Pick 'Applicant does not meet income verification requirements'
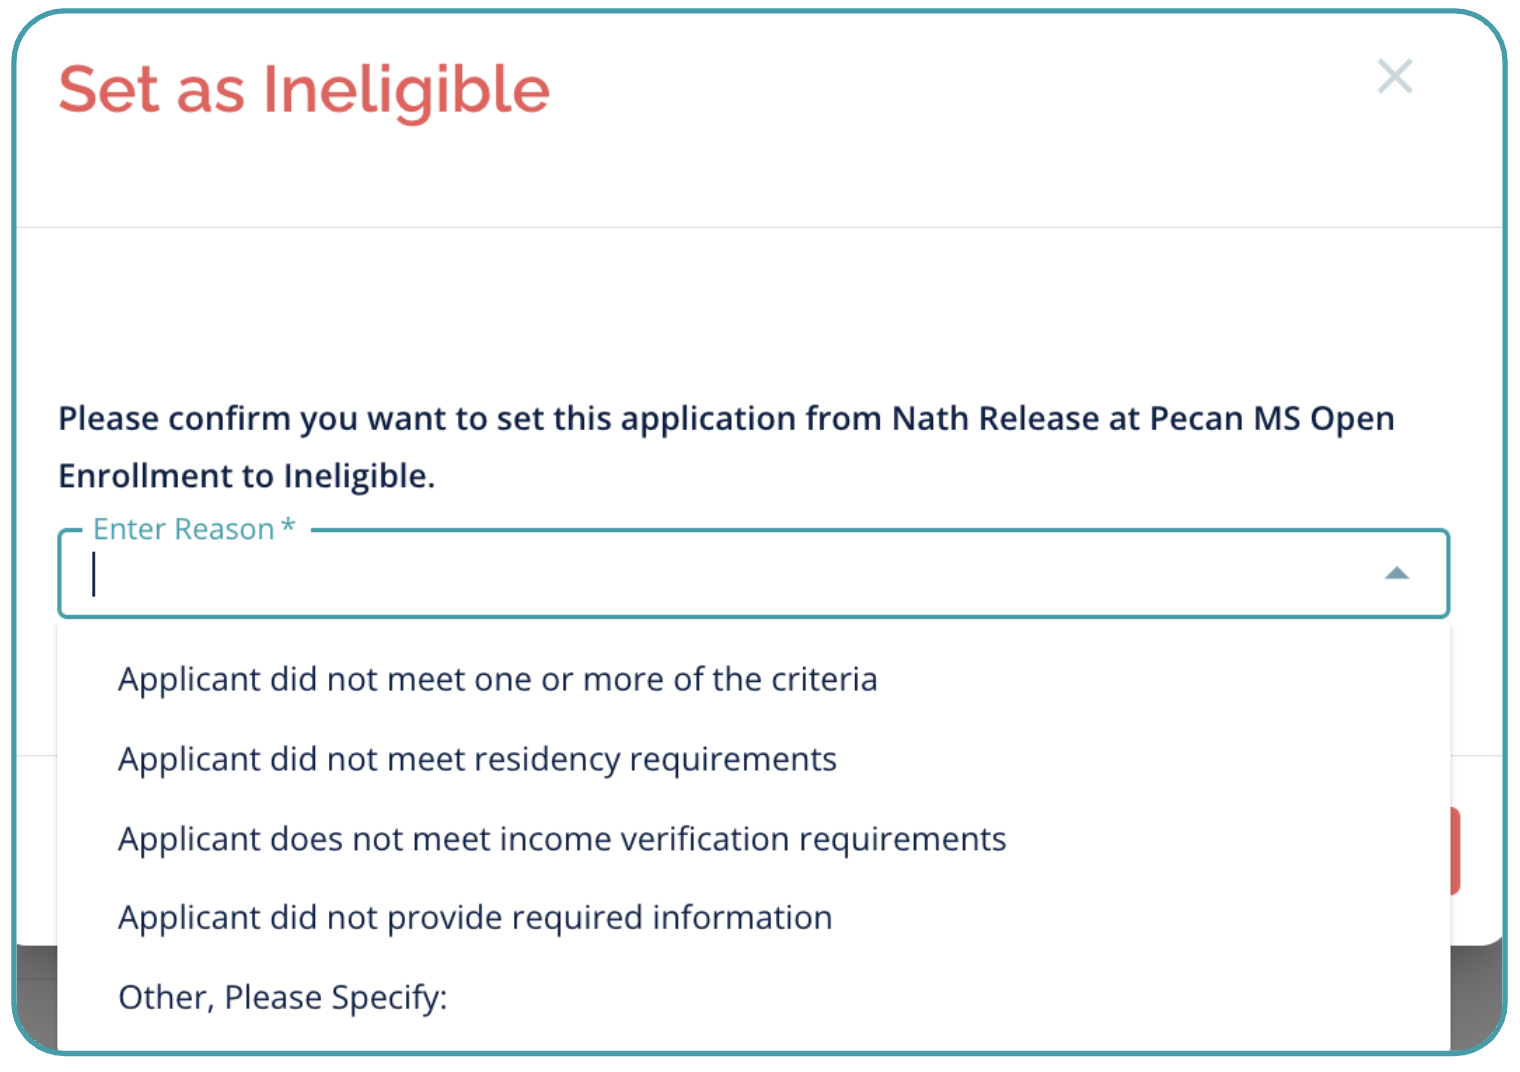Image resolution: width=1520 pixels, height=1072 pixels. point(562,839)
